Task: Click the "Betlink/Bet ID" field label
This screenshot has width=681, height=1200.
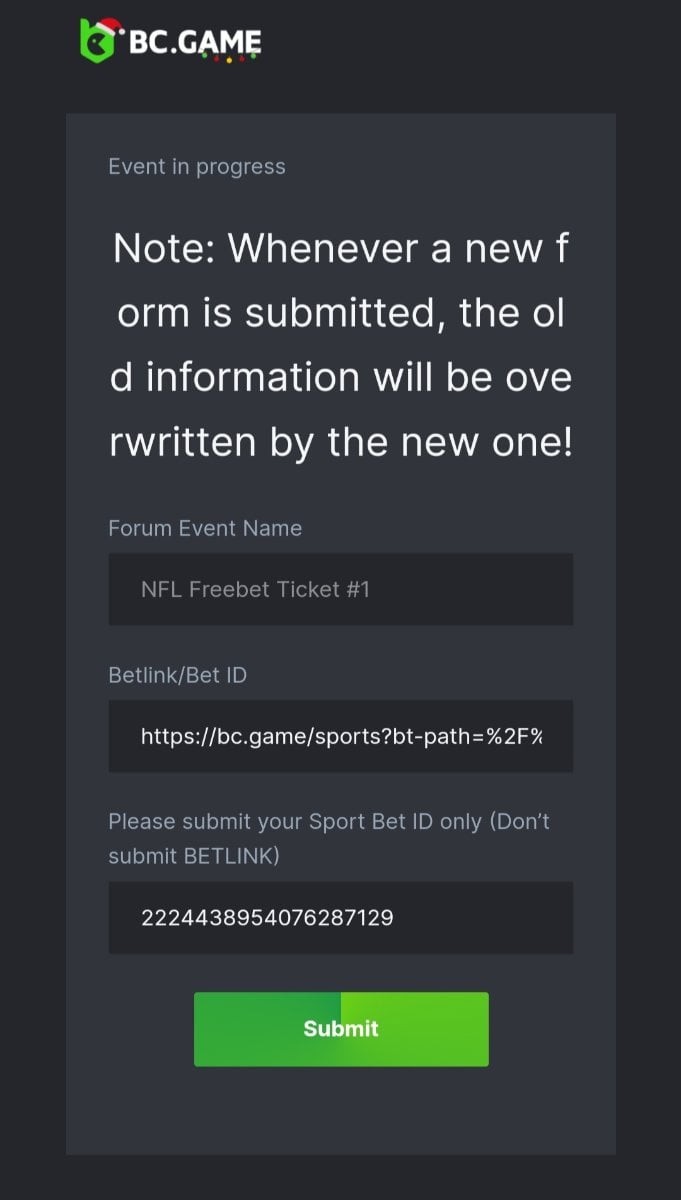Action: click(177, 676)
